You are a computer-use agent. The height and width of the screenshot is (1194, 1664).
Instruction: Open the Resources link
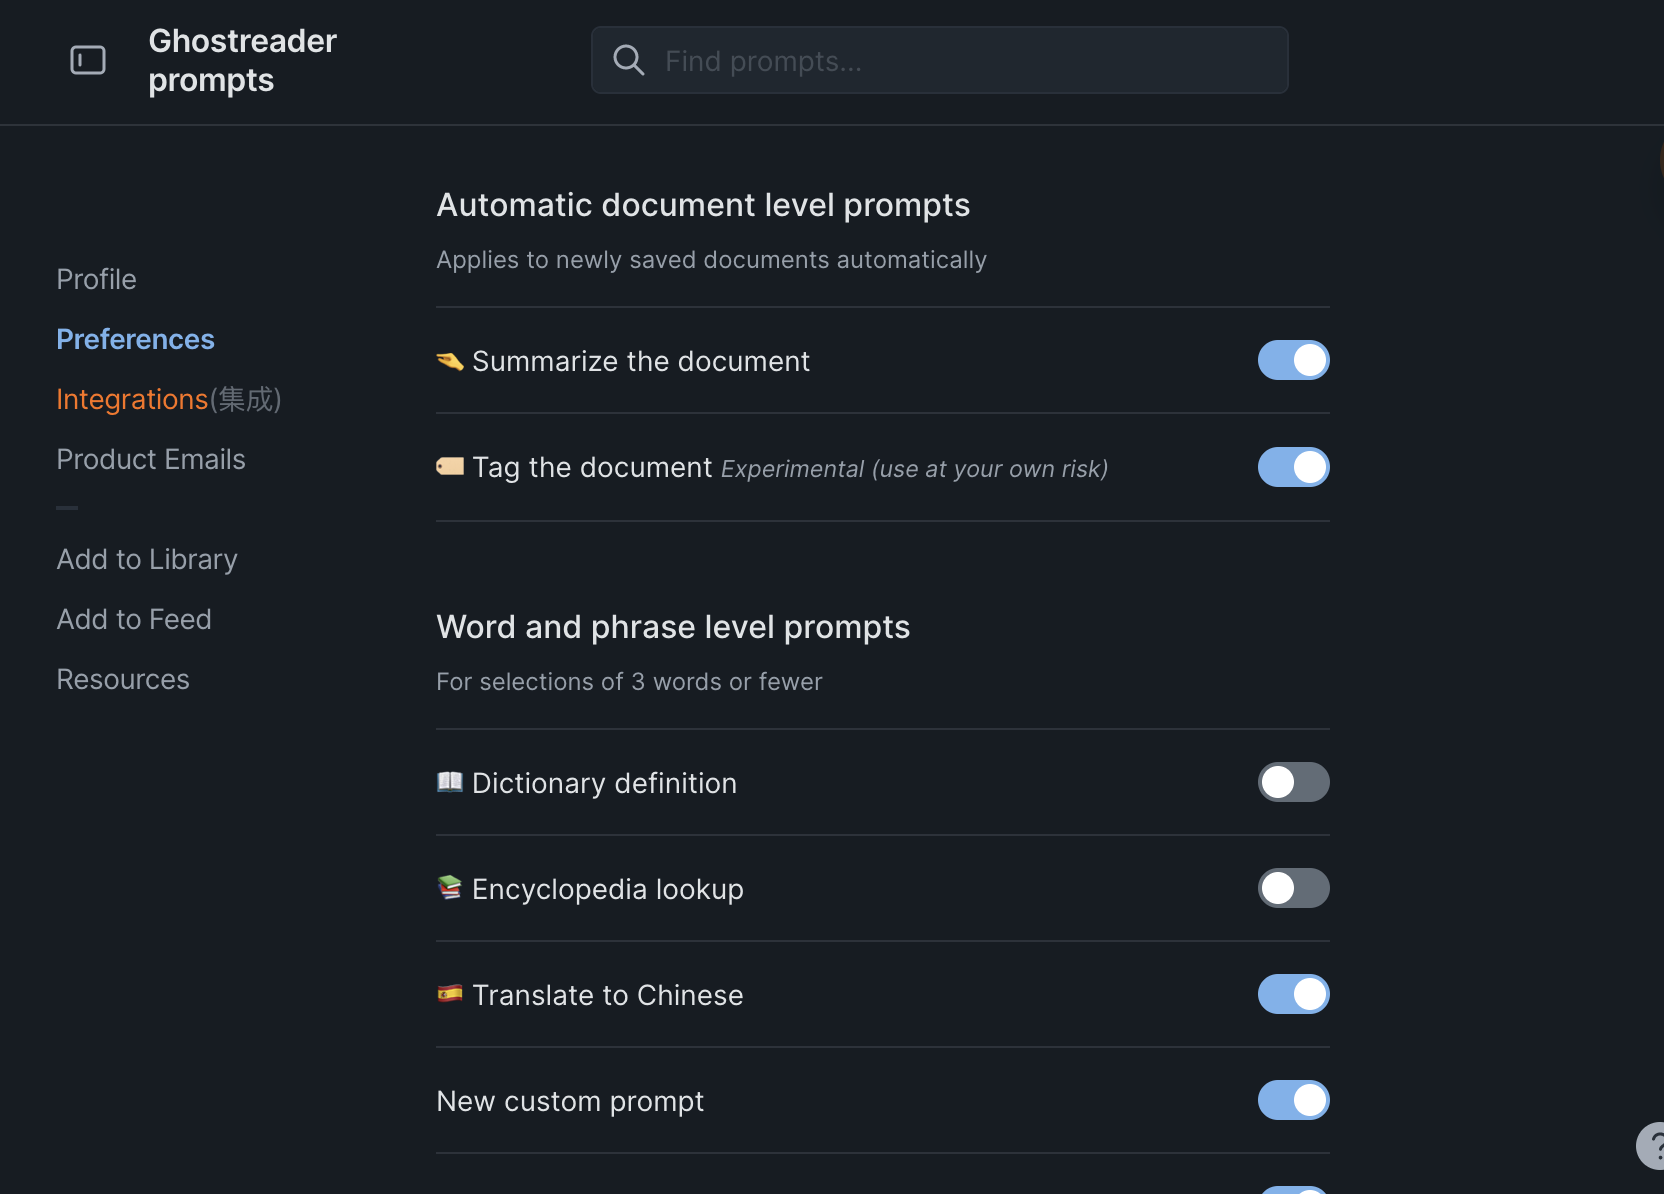123,679
